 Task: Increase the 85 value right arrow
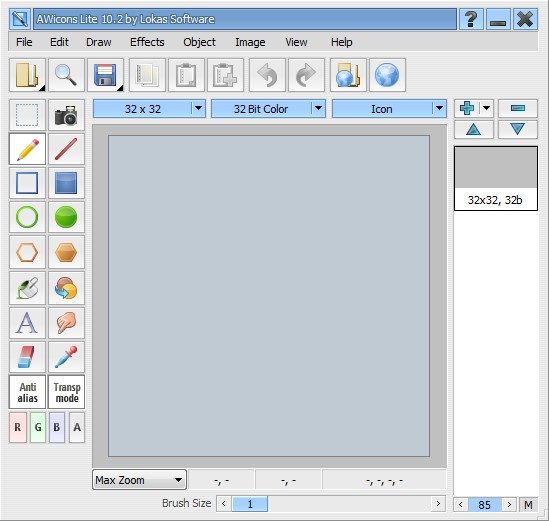tap(509, 505)
